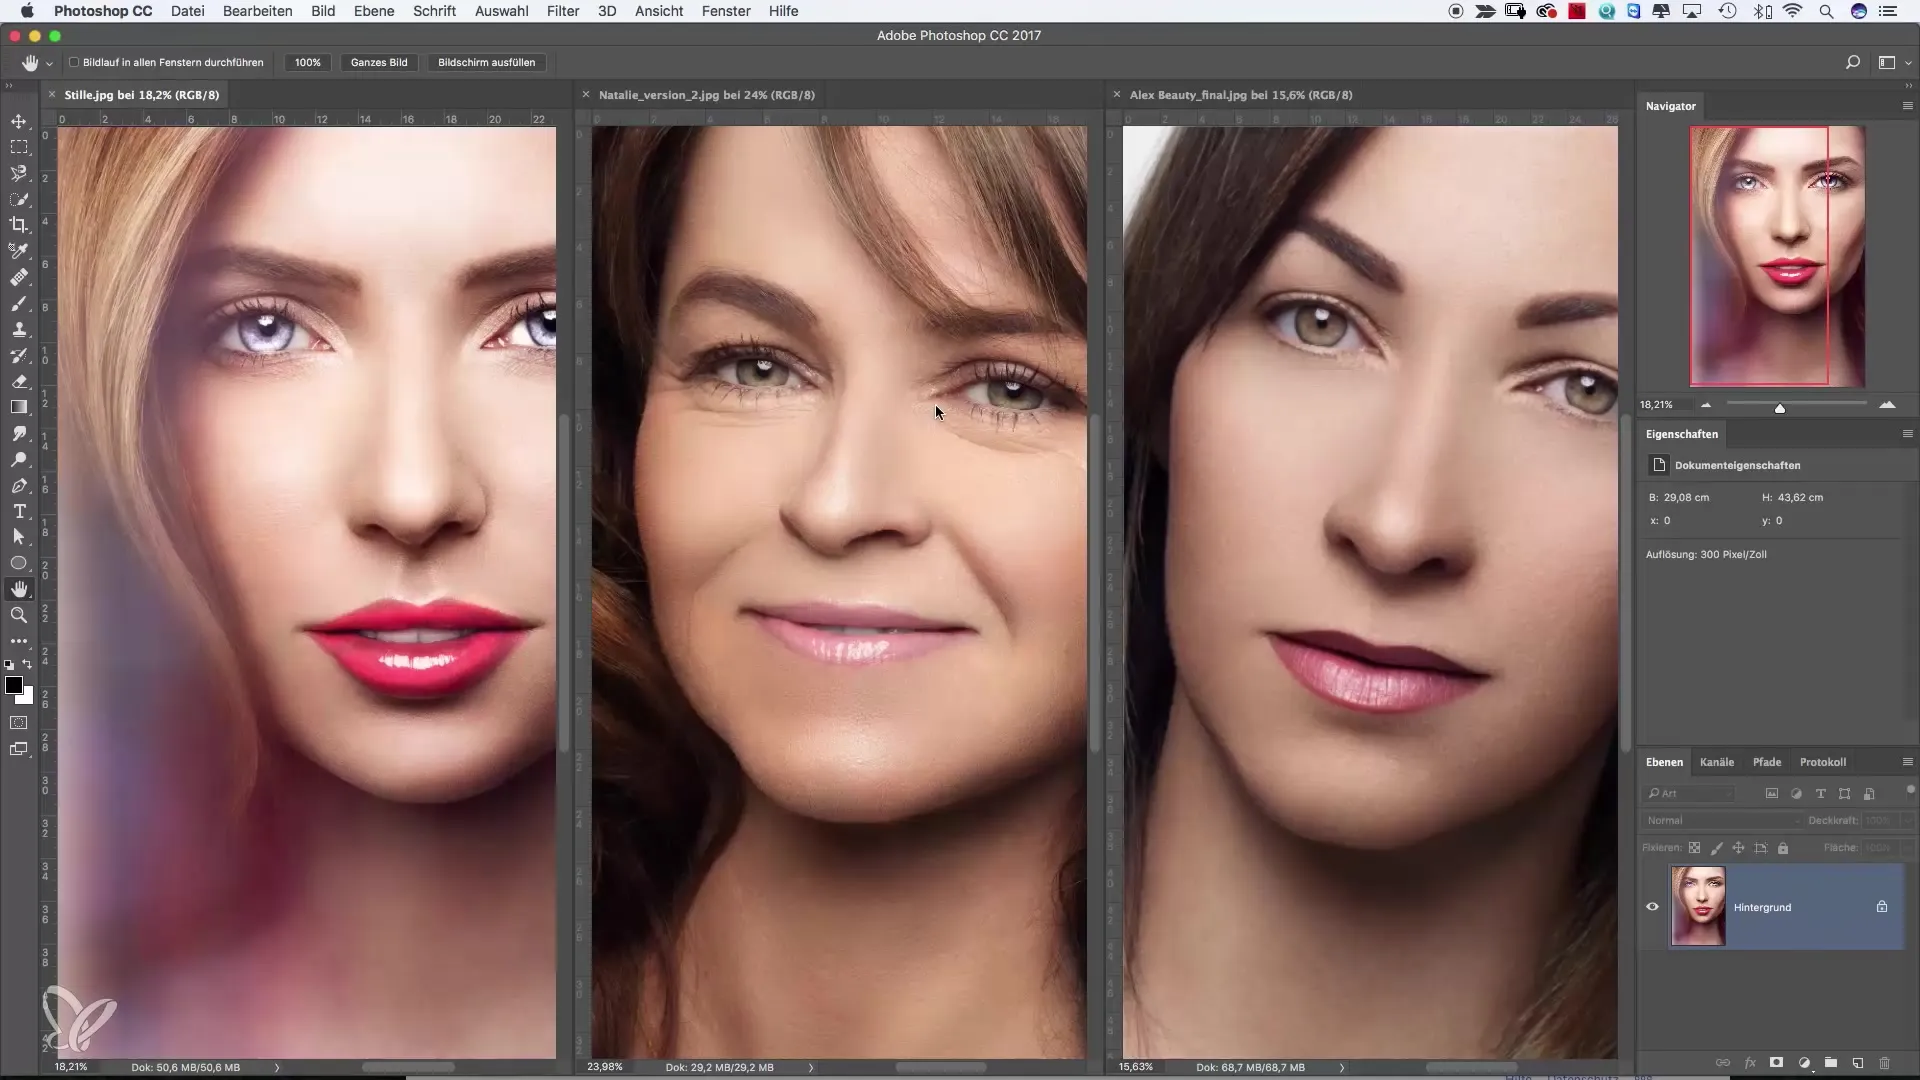Expand Stille.jpg status bar info arrow
Image resolution: width=1920 pixels, height=1080 pixels.
[277, 1067]
